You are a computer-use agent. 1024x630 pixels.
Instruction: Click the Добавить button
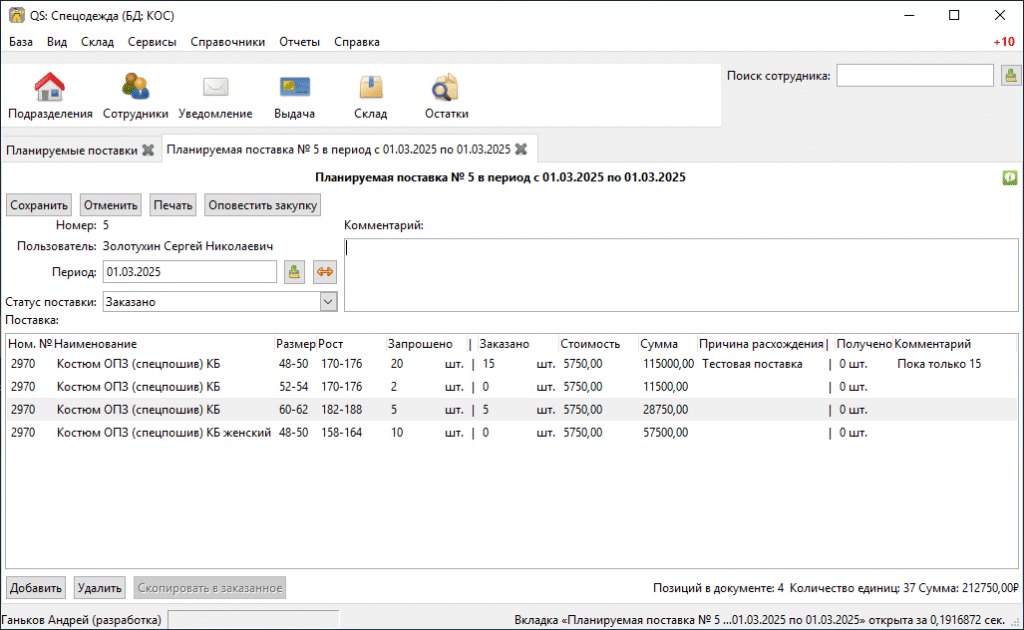(35, 588)
